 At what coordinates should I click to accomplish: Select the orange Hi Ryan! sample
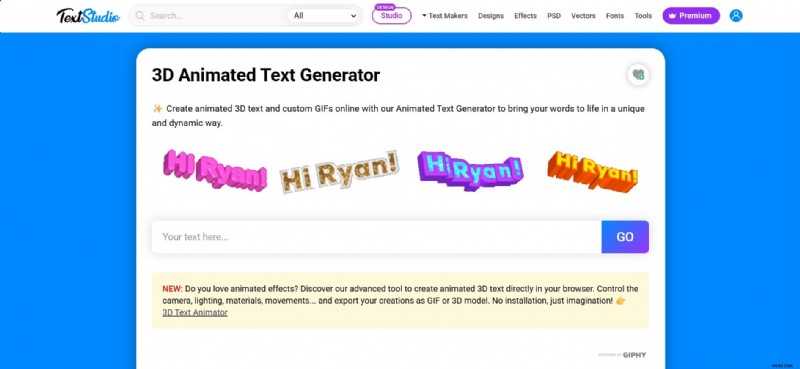click(593, 171)
